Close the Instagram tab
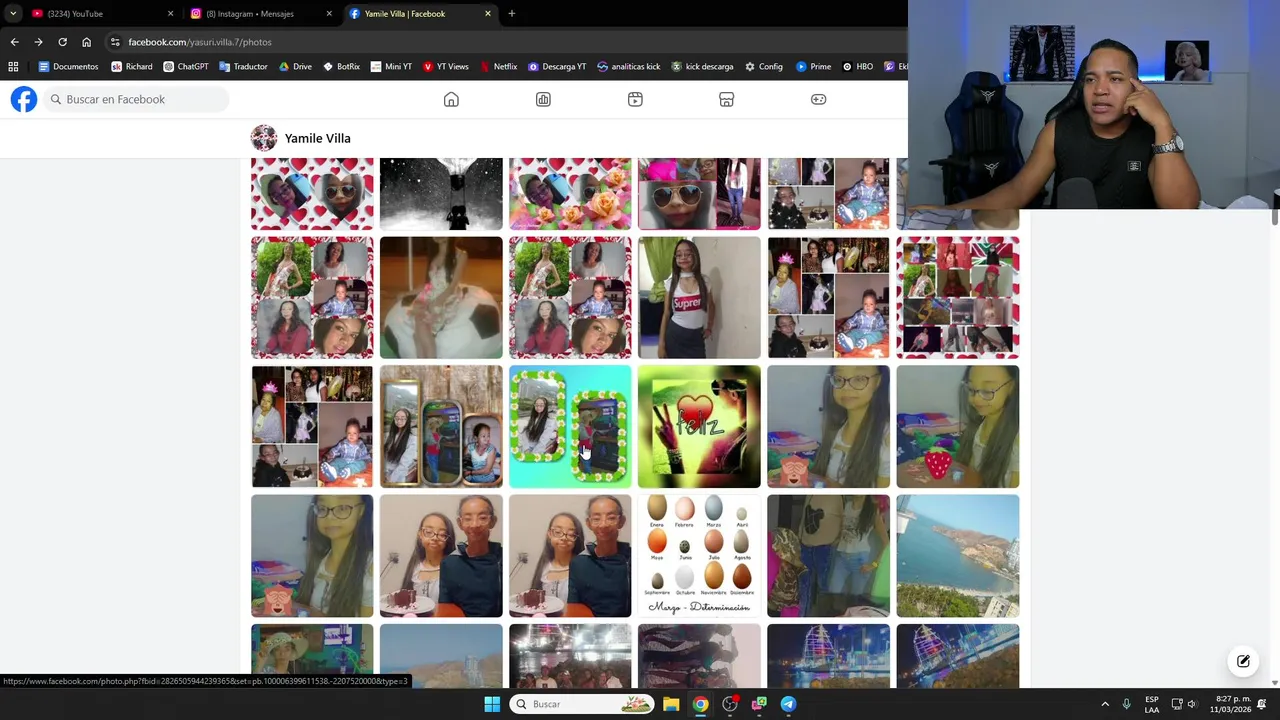The image size is (1280, 720). pyautogui.click(x=329, y=13)
